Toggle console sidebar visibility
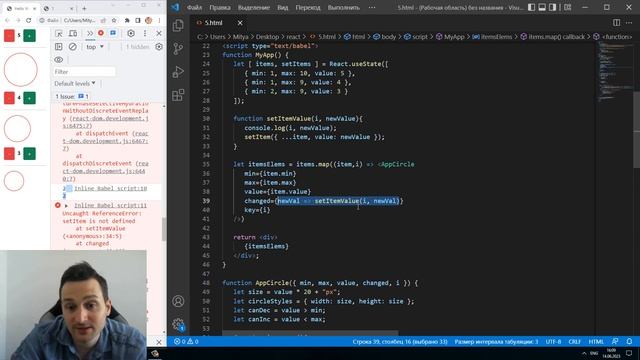Image resolution: width=640 pixels, height=360 pixels. click(x=59, y=47)
